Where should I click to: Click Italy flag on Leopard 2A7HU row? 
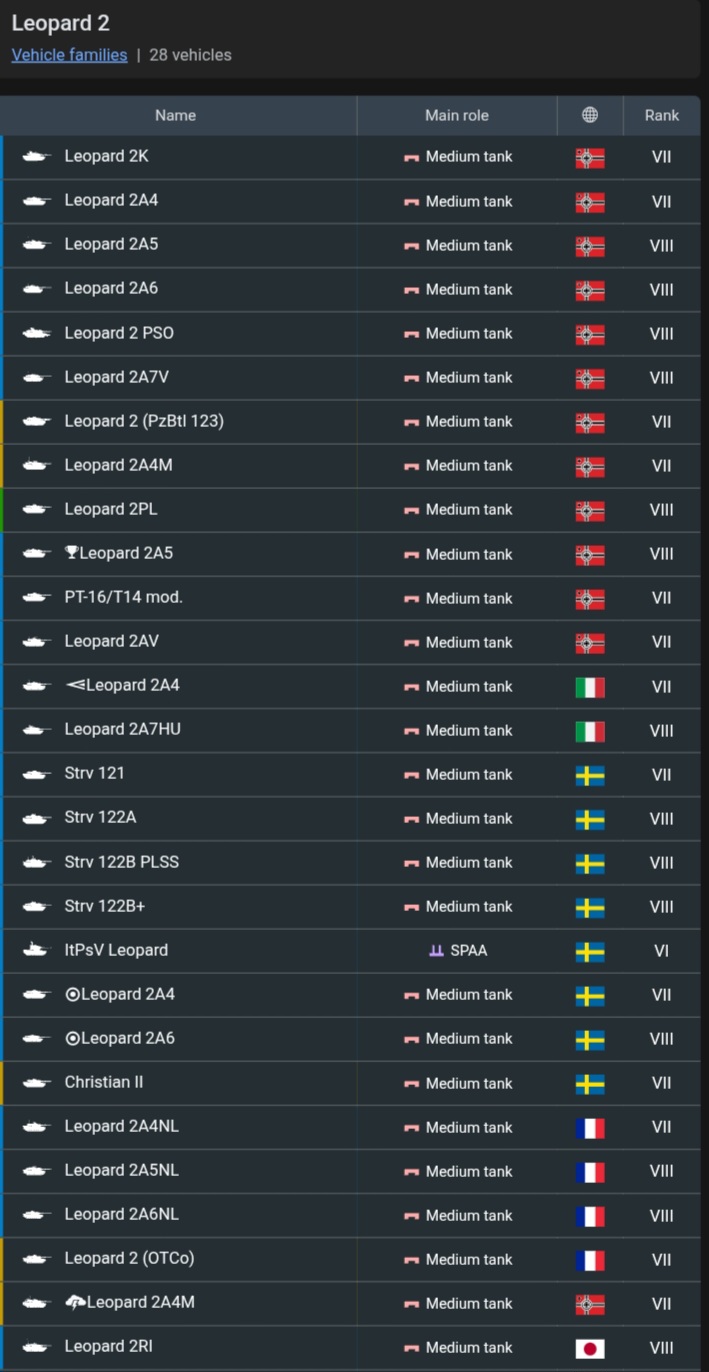[x=590, y=731]
